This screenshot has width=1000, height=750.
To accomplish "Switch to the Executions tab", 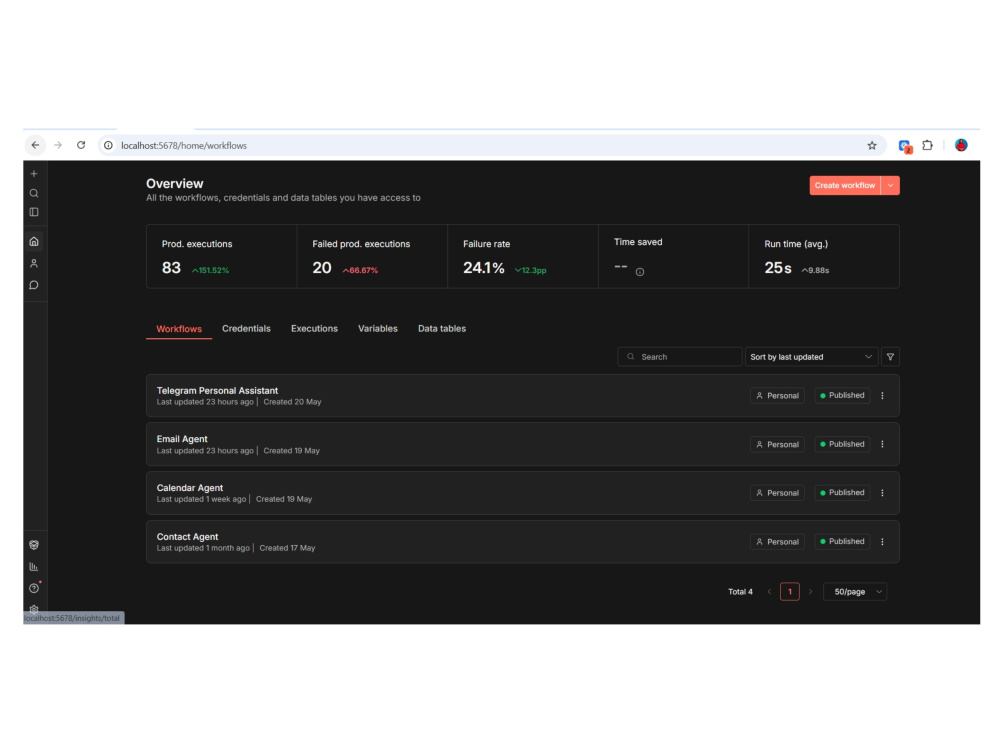I will pos(314,328).
